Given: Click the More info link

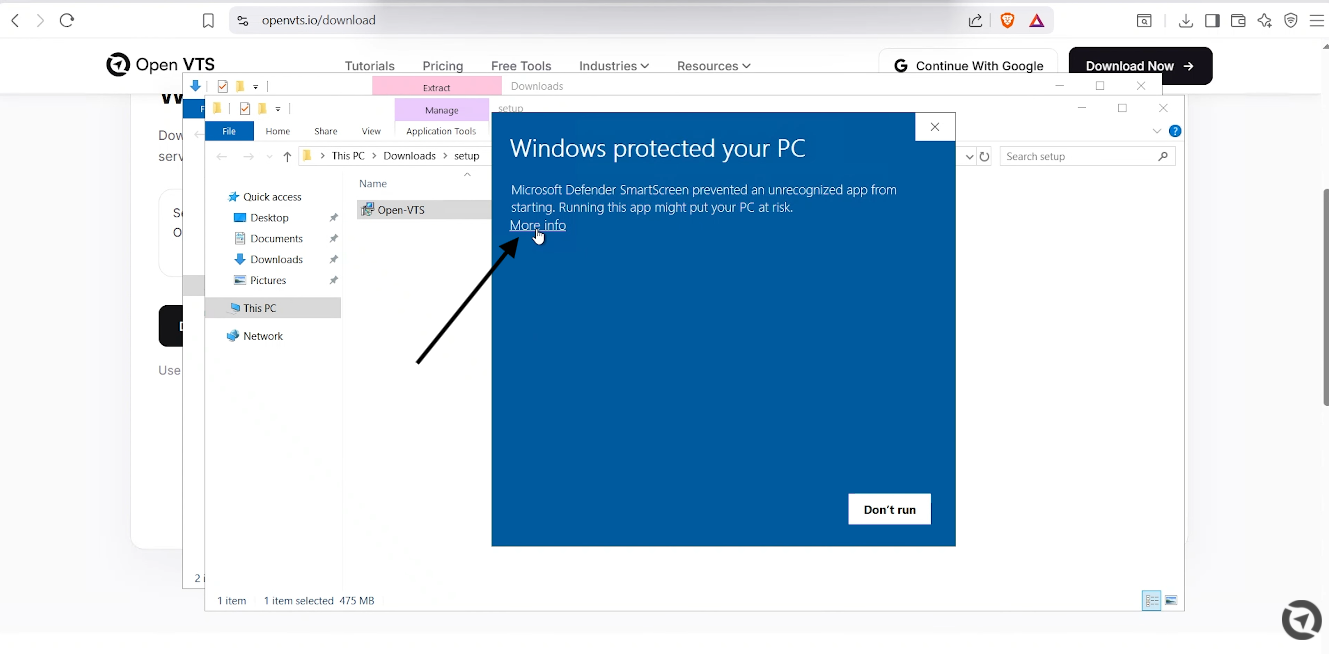Looking at the screenshot, I should [538, 226].
